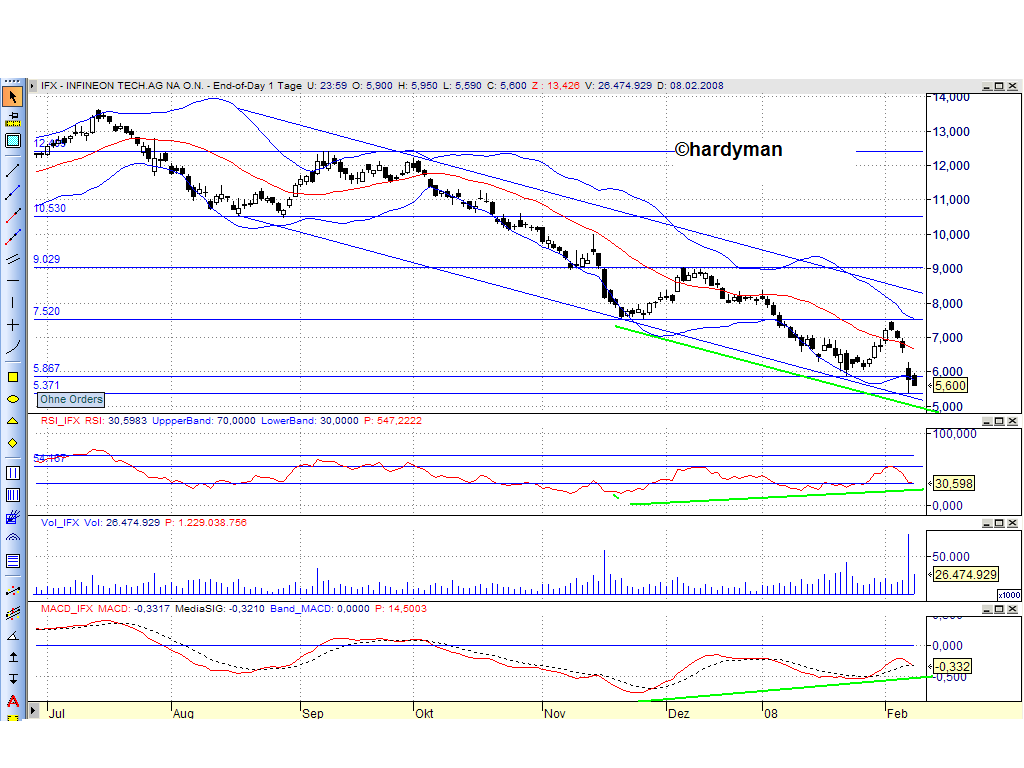
Task: Select the yellow ellipse drawing tool
Action: coord(12,400)
